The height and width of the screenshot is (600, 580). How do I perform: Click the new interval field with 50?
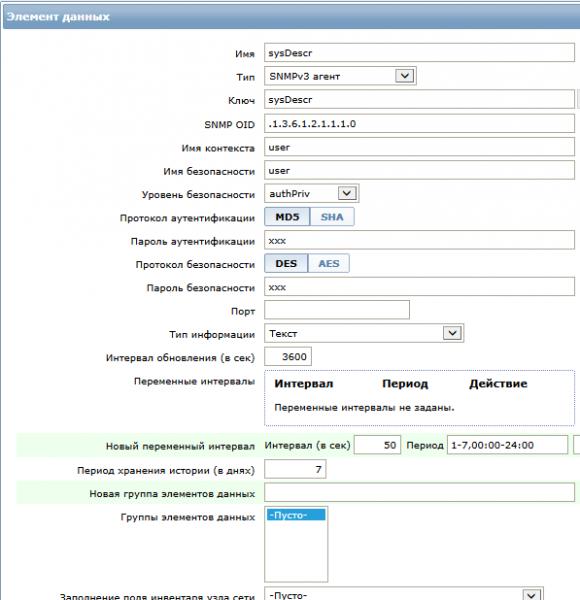(377, 445)
